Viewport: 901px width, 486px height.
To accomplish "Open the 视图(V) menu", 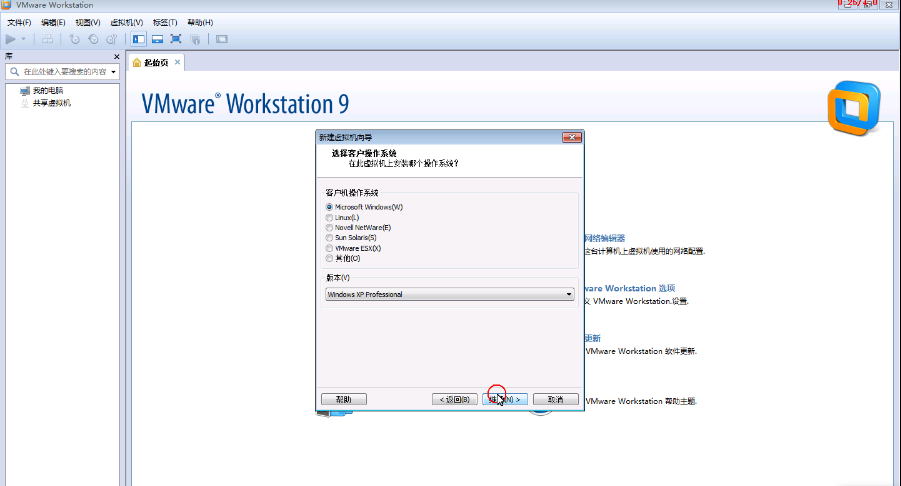I will tap(88, 22).
